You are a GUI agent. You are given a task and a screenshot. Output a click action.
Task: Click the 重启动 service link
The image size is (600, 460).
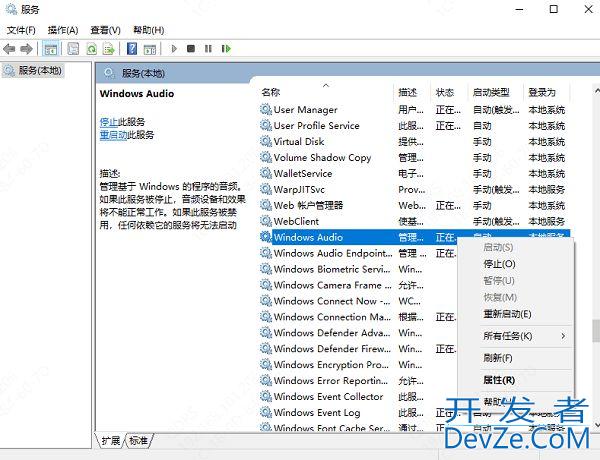pos(113,134)
